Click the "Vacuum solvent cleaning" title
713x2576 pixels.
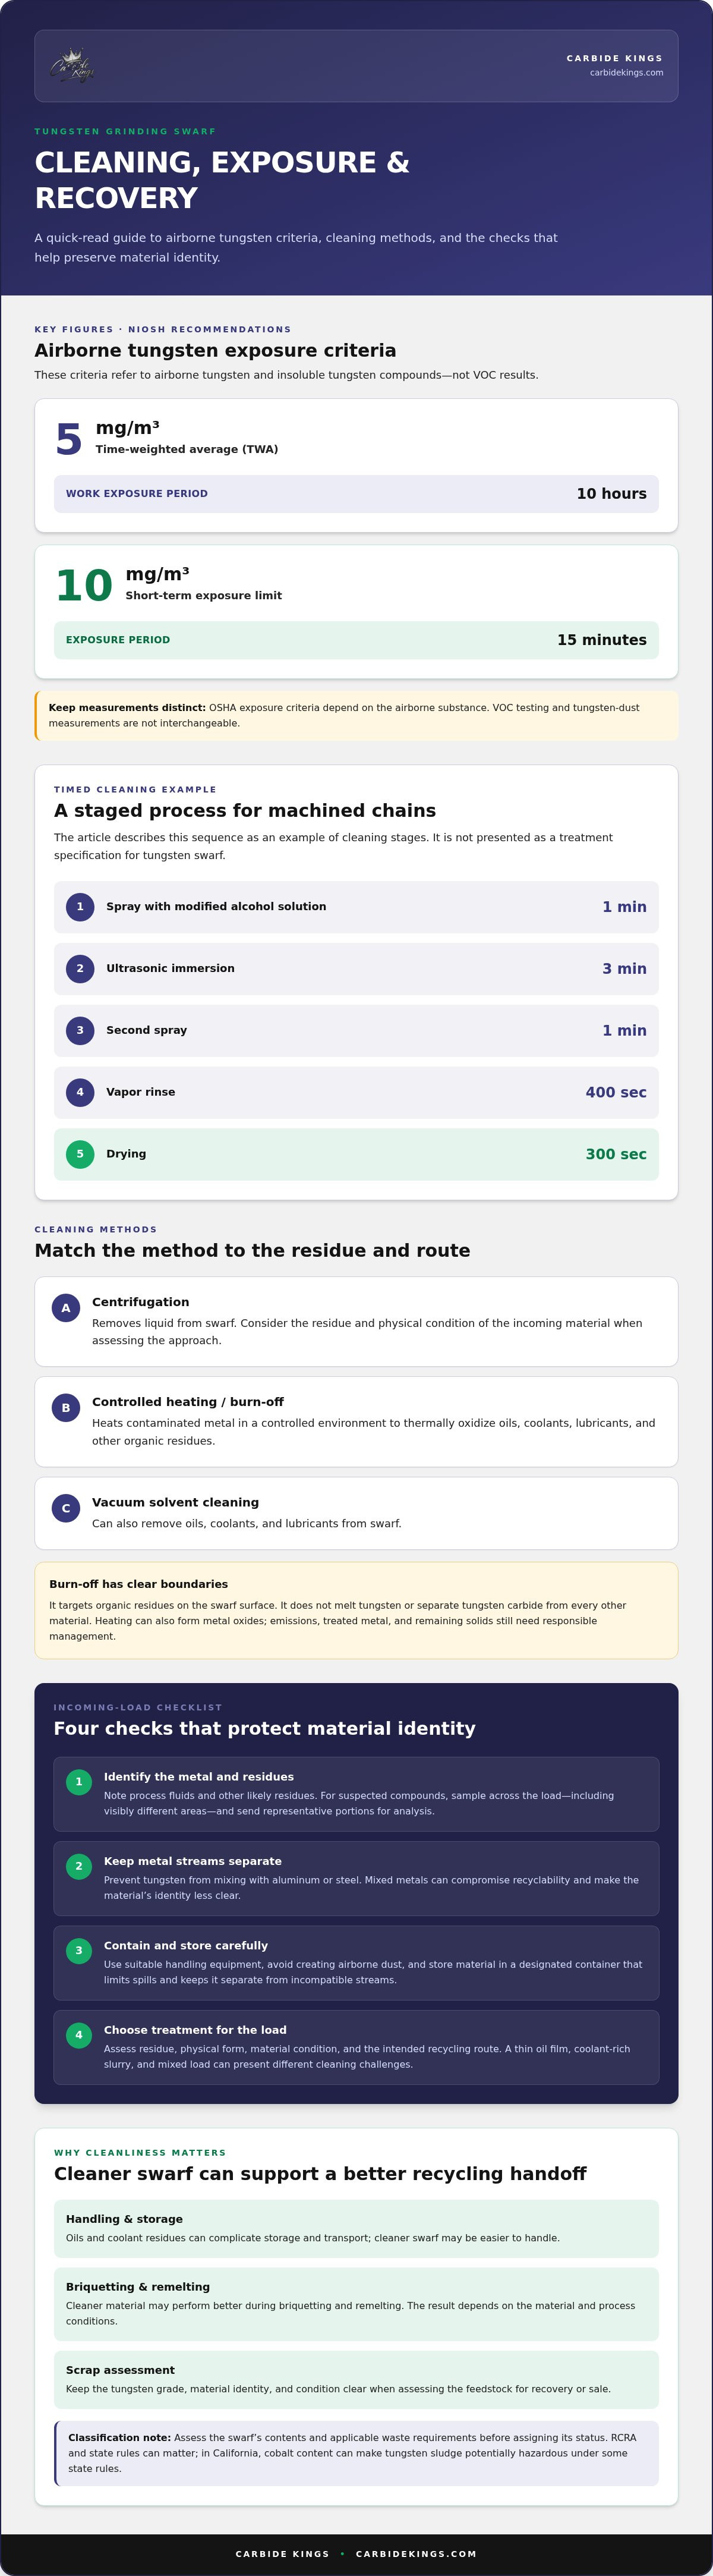pos(175,1502)
